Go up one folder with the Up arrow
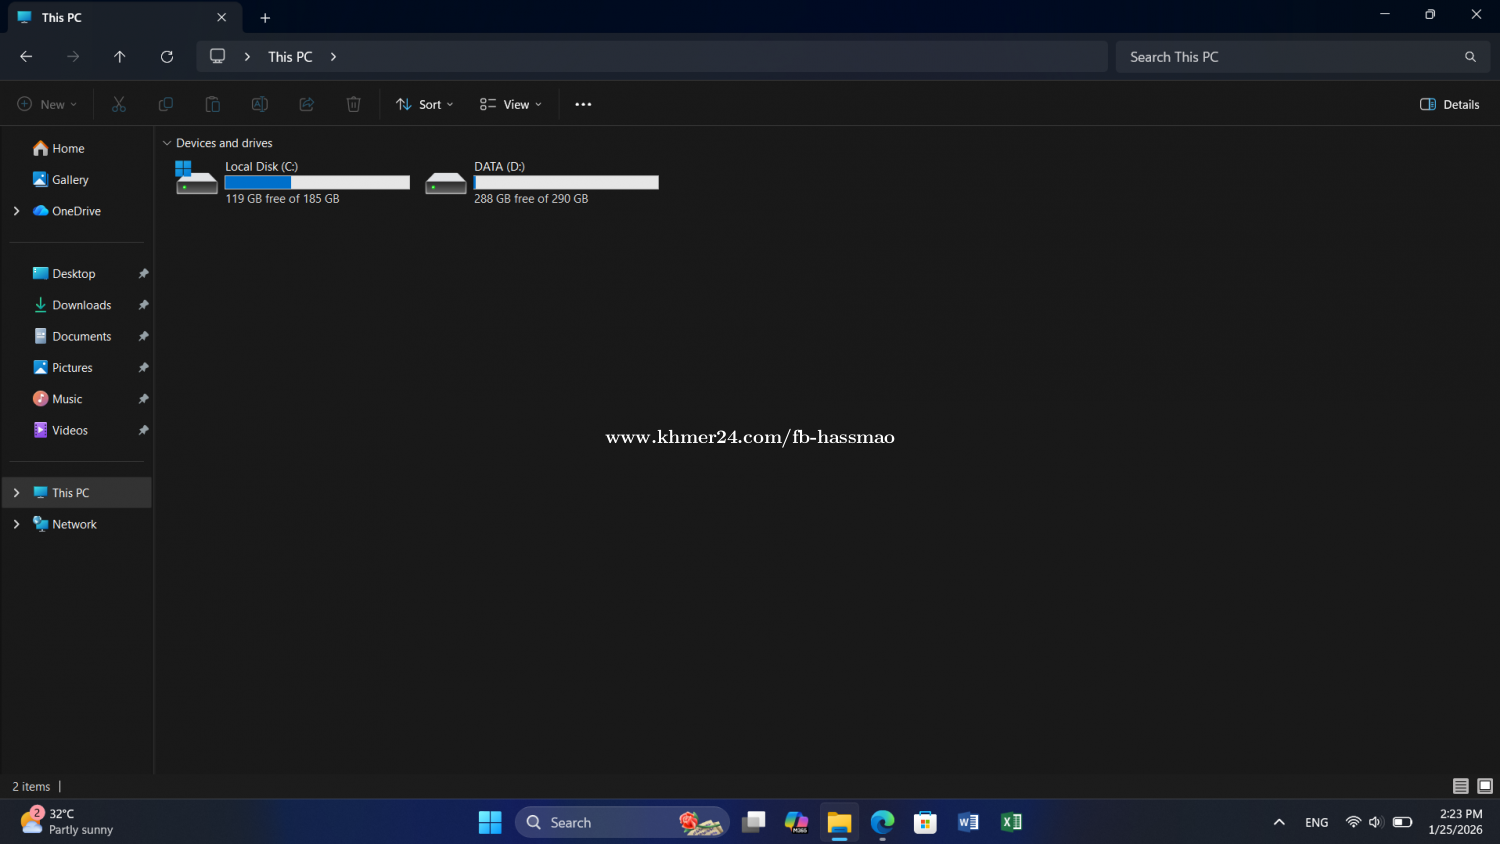Image resolution: width=1500 pixels, height=844 pixels. click(x=120, y=57)
